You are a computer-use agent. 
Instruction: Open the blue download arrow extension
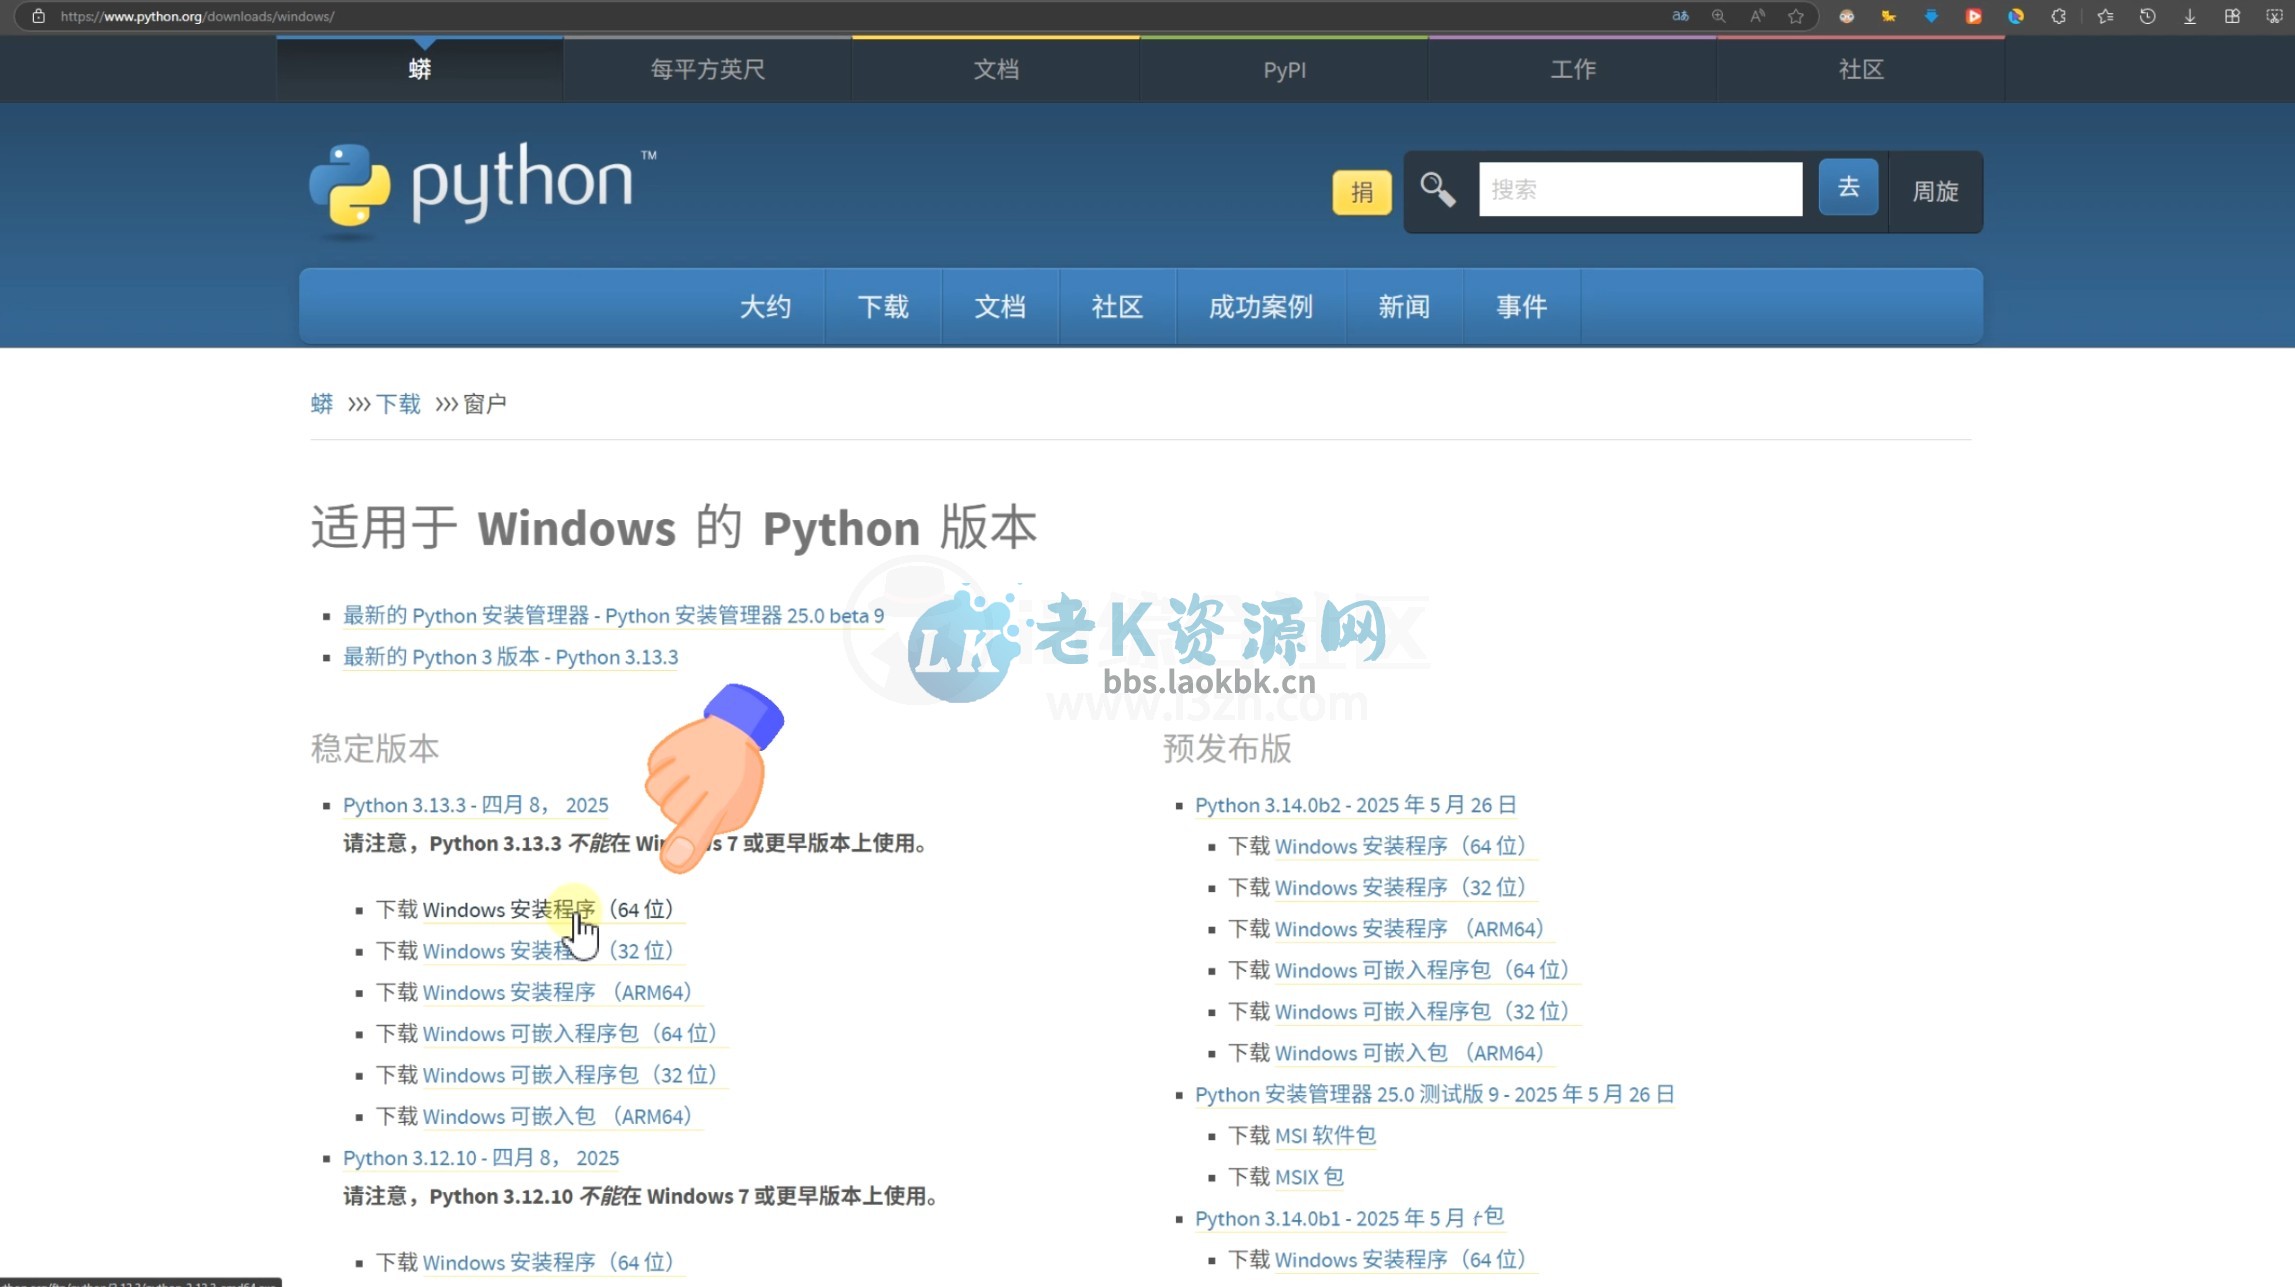click(1931, 16)
